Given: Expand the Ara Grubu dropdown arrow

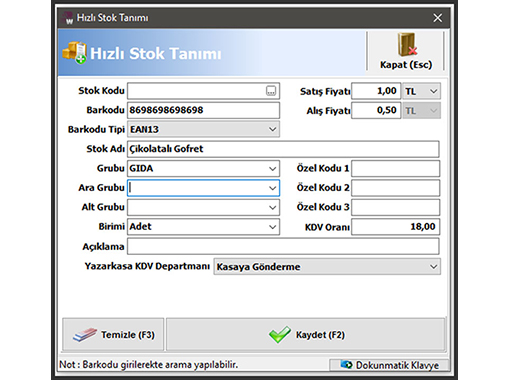Looking at the screenshot, I should click(x=272, y=188).
